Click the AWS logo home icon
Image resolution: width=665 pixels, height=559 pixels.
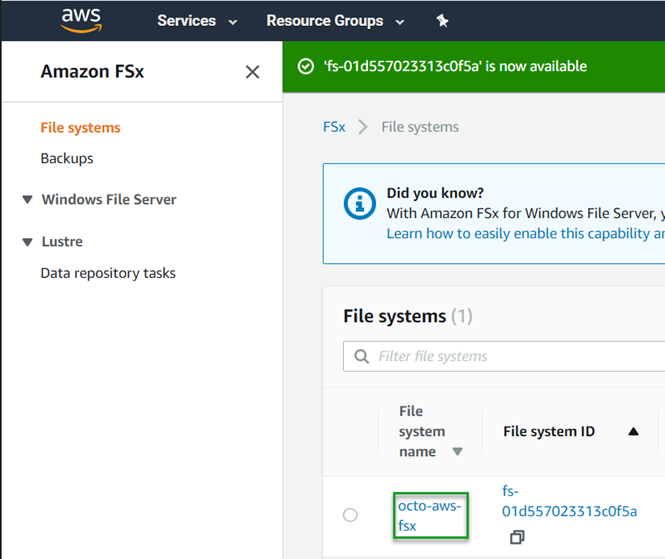coord(81,20)
